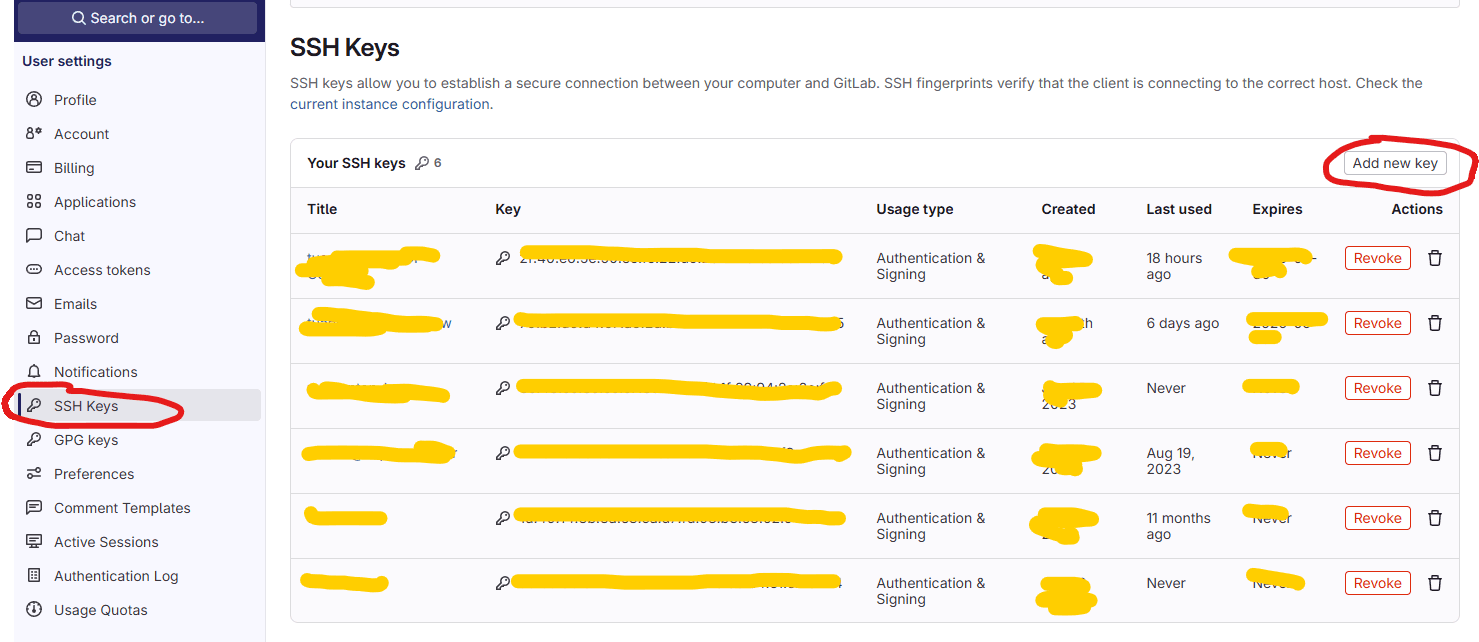Open the Authentication Log page
The image size is (1479, 642).
point(116,575)
